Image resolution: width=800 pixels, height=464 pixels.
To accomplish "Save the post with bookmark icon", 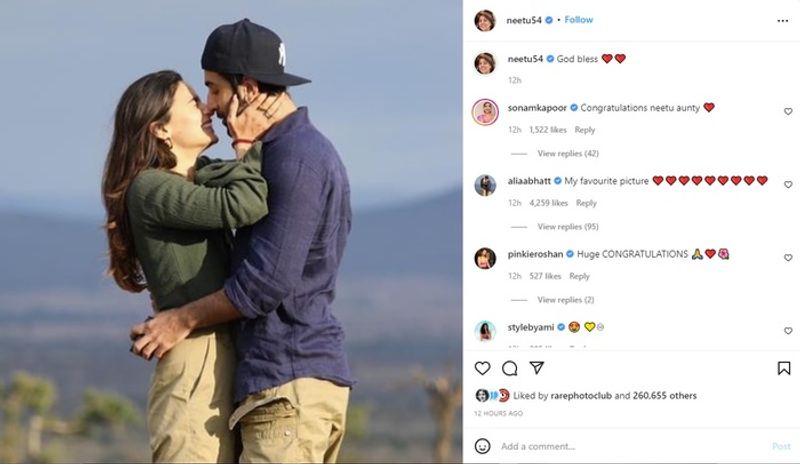I will click(784, 368).
